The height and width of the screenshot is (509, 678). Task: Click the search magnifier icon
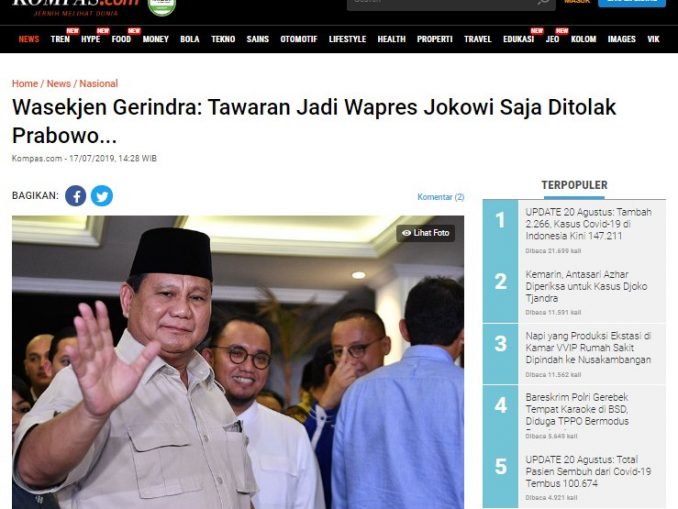click(x=544, y=2)
